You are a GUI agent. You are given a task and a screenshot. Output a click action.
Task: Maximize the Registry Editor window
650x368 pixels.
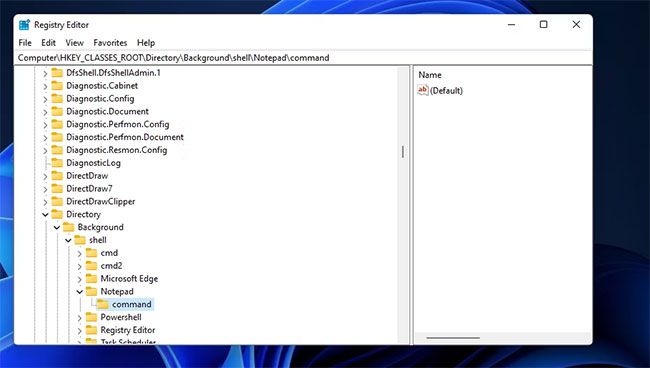[543, 25]
